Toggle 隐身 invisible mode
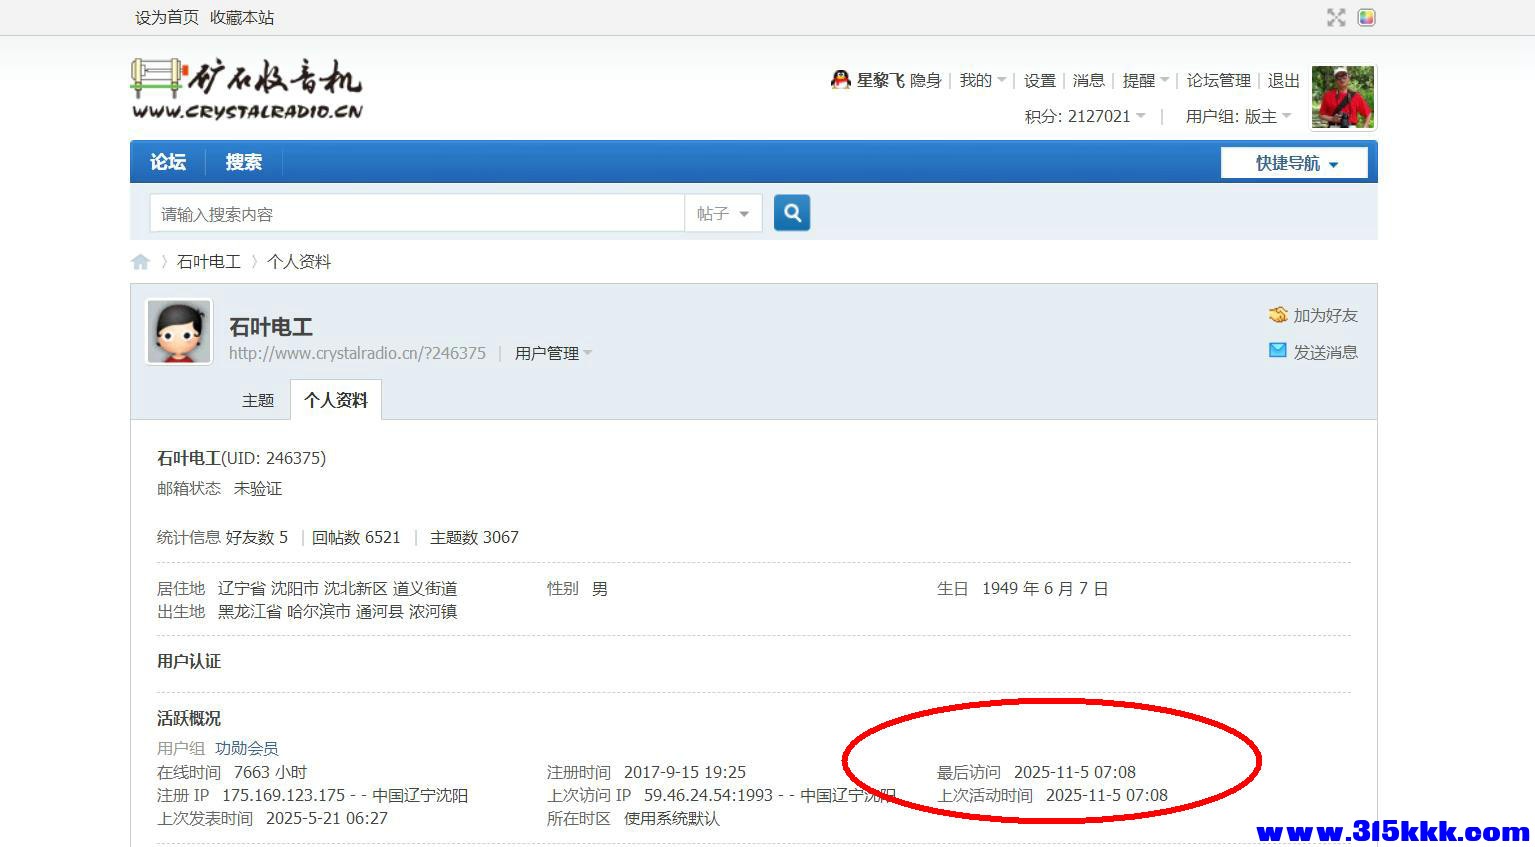This screenshot has width=1535, height=847. [925, 80]
